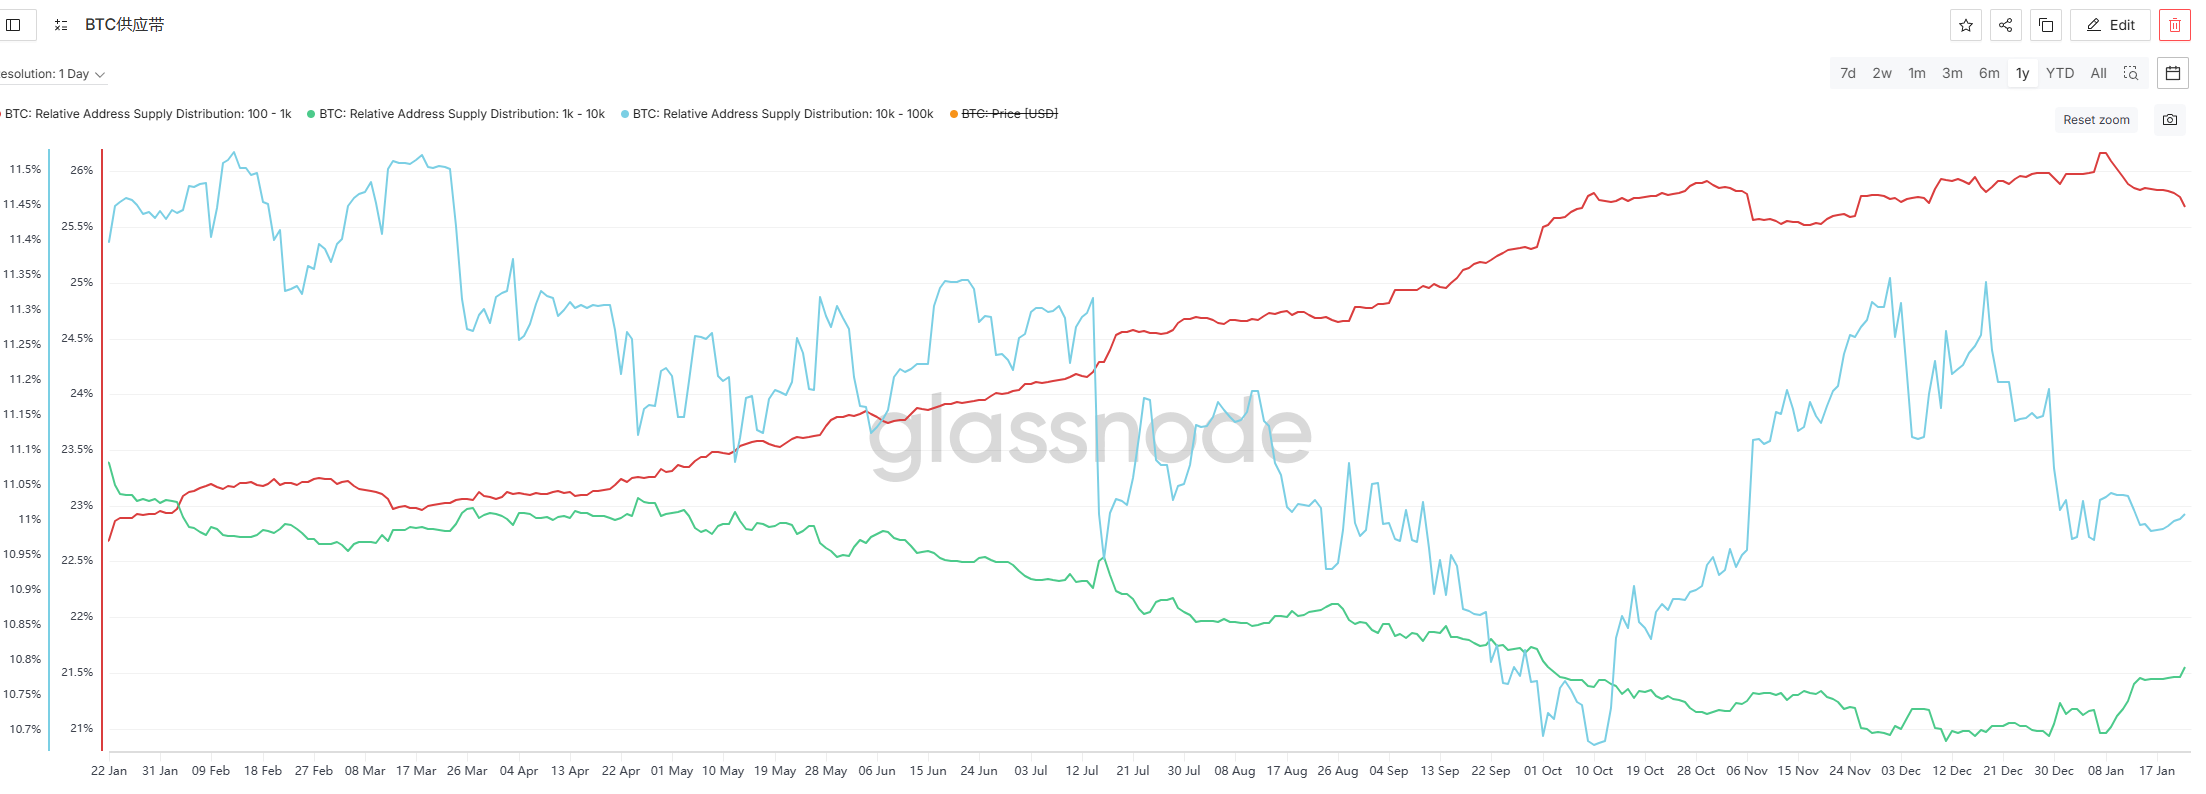Screen dimensions: 2206x794
Task: Select the 3m time range
Action: coord(1952,73)
